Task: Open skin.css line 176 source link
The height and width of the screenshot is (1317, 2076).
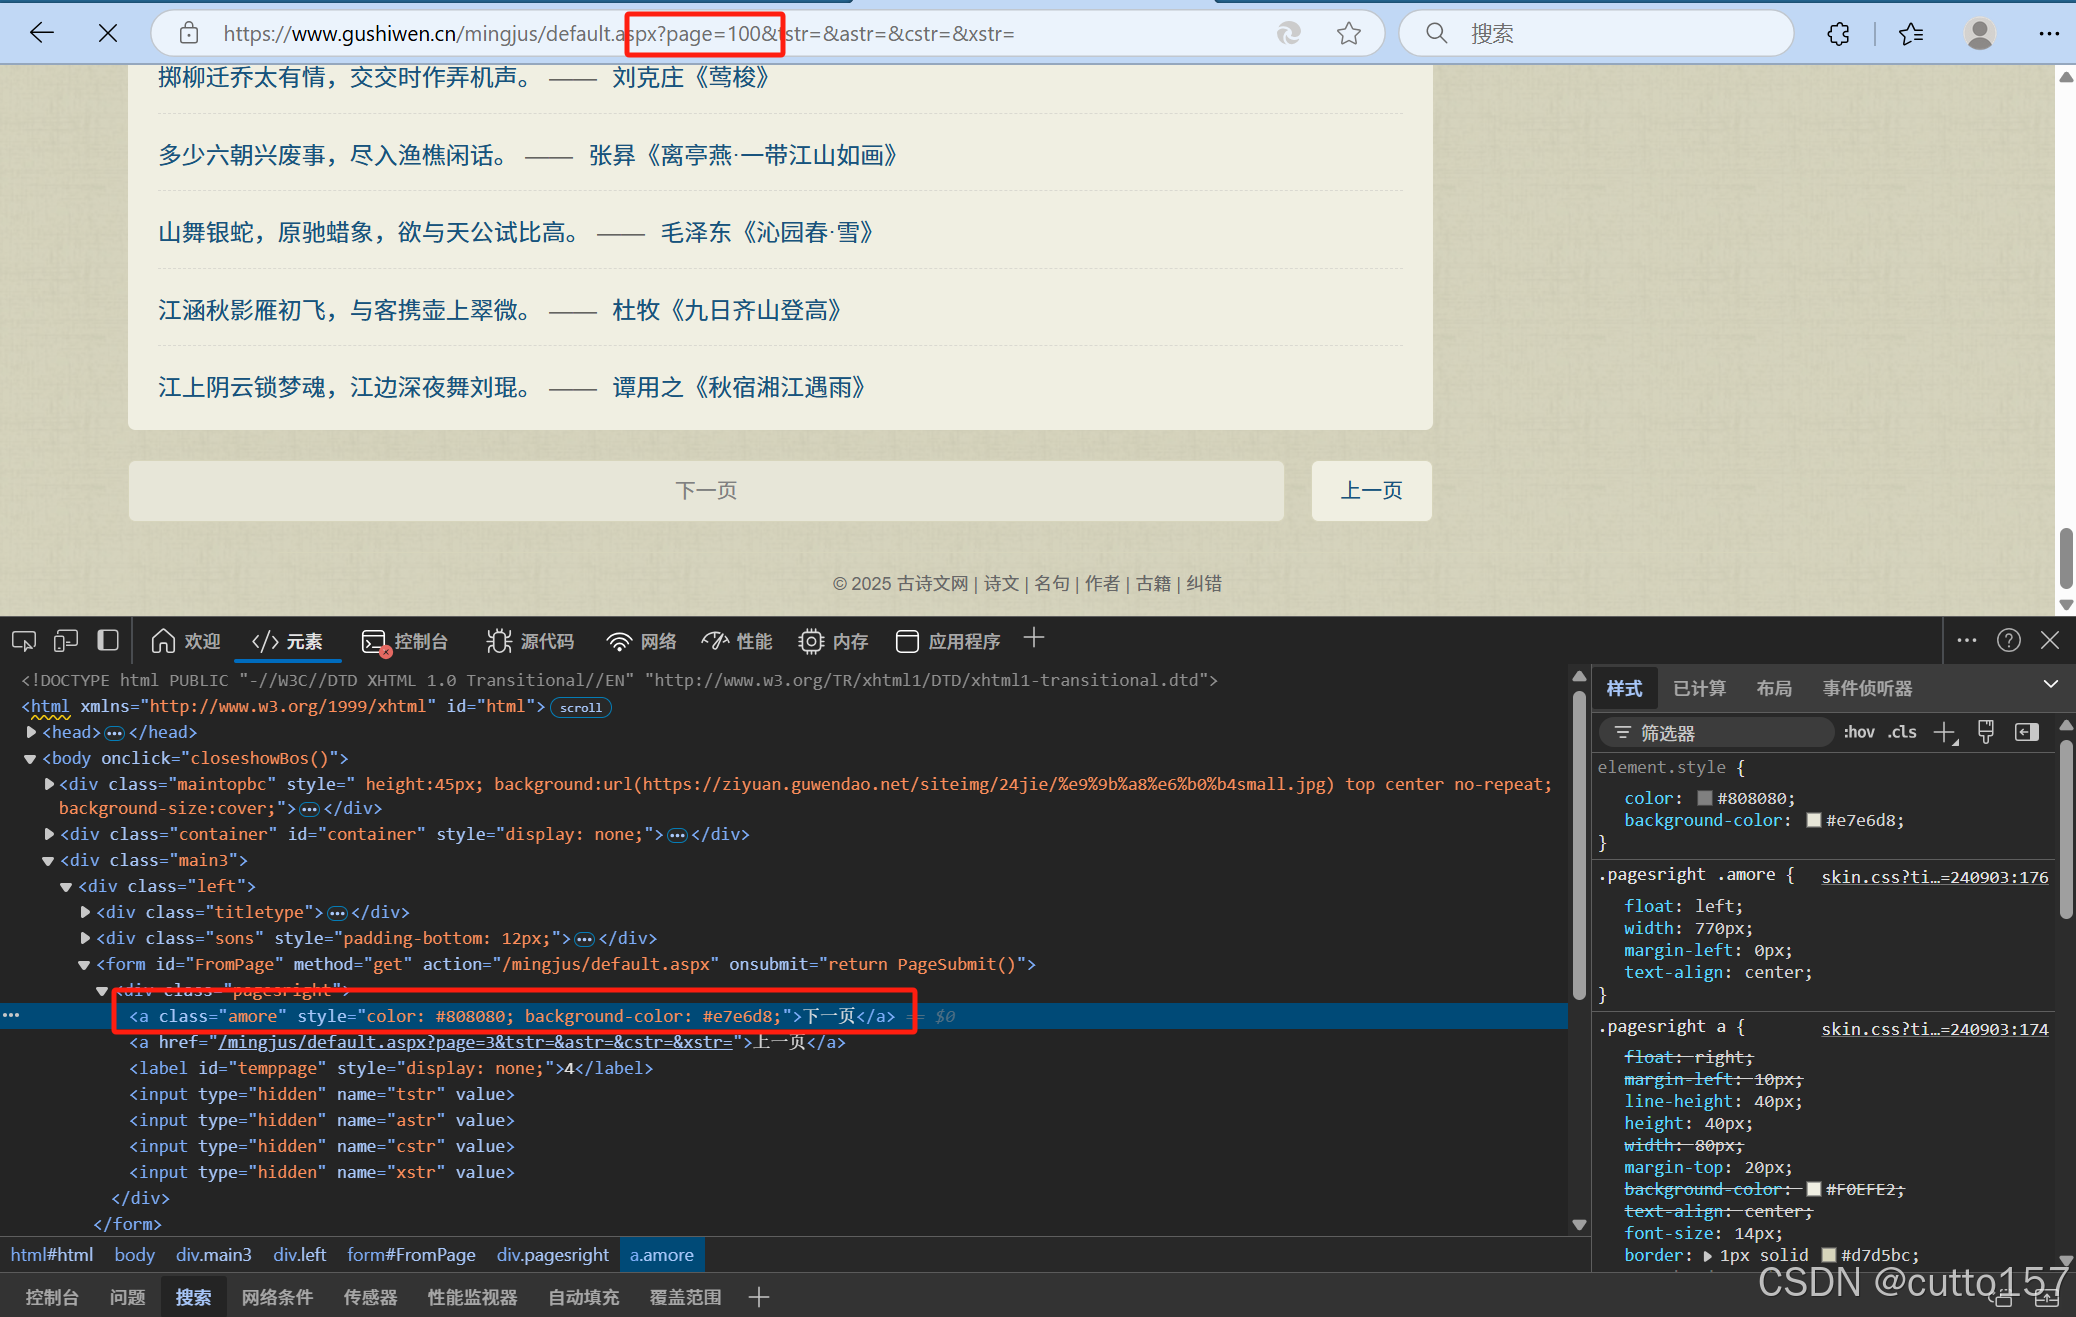Action: (1934, 877)
